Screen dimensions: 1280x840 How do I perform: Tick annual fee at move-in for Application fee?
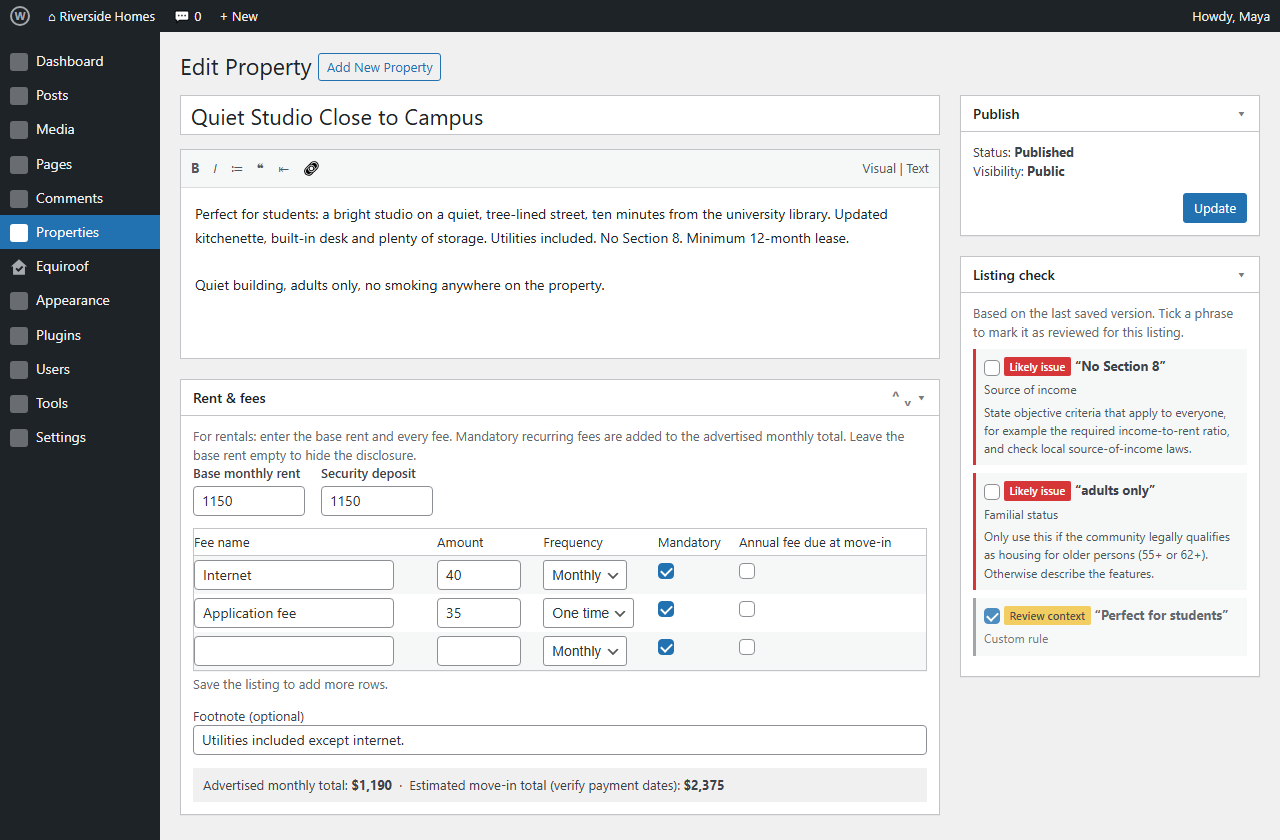click(747, 609)
